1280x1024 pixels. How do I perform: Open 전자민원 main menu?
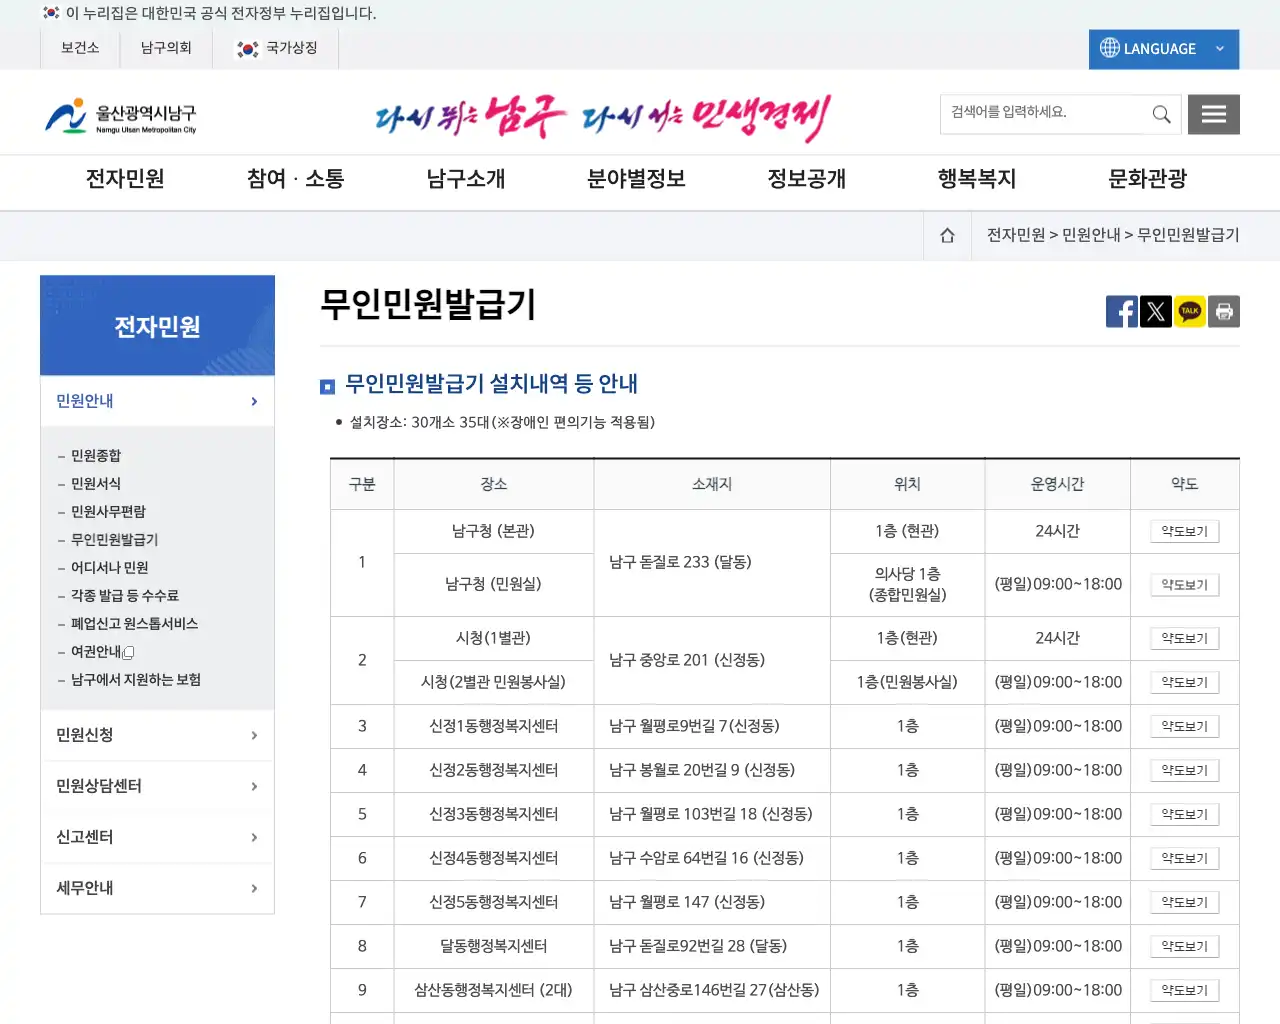125,179
